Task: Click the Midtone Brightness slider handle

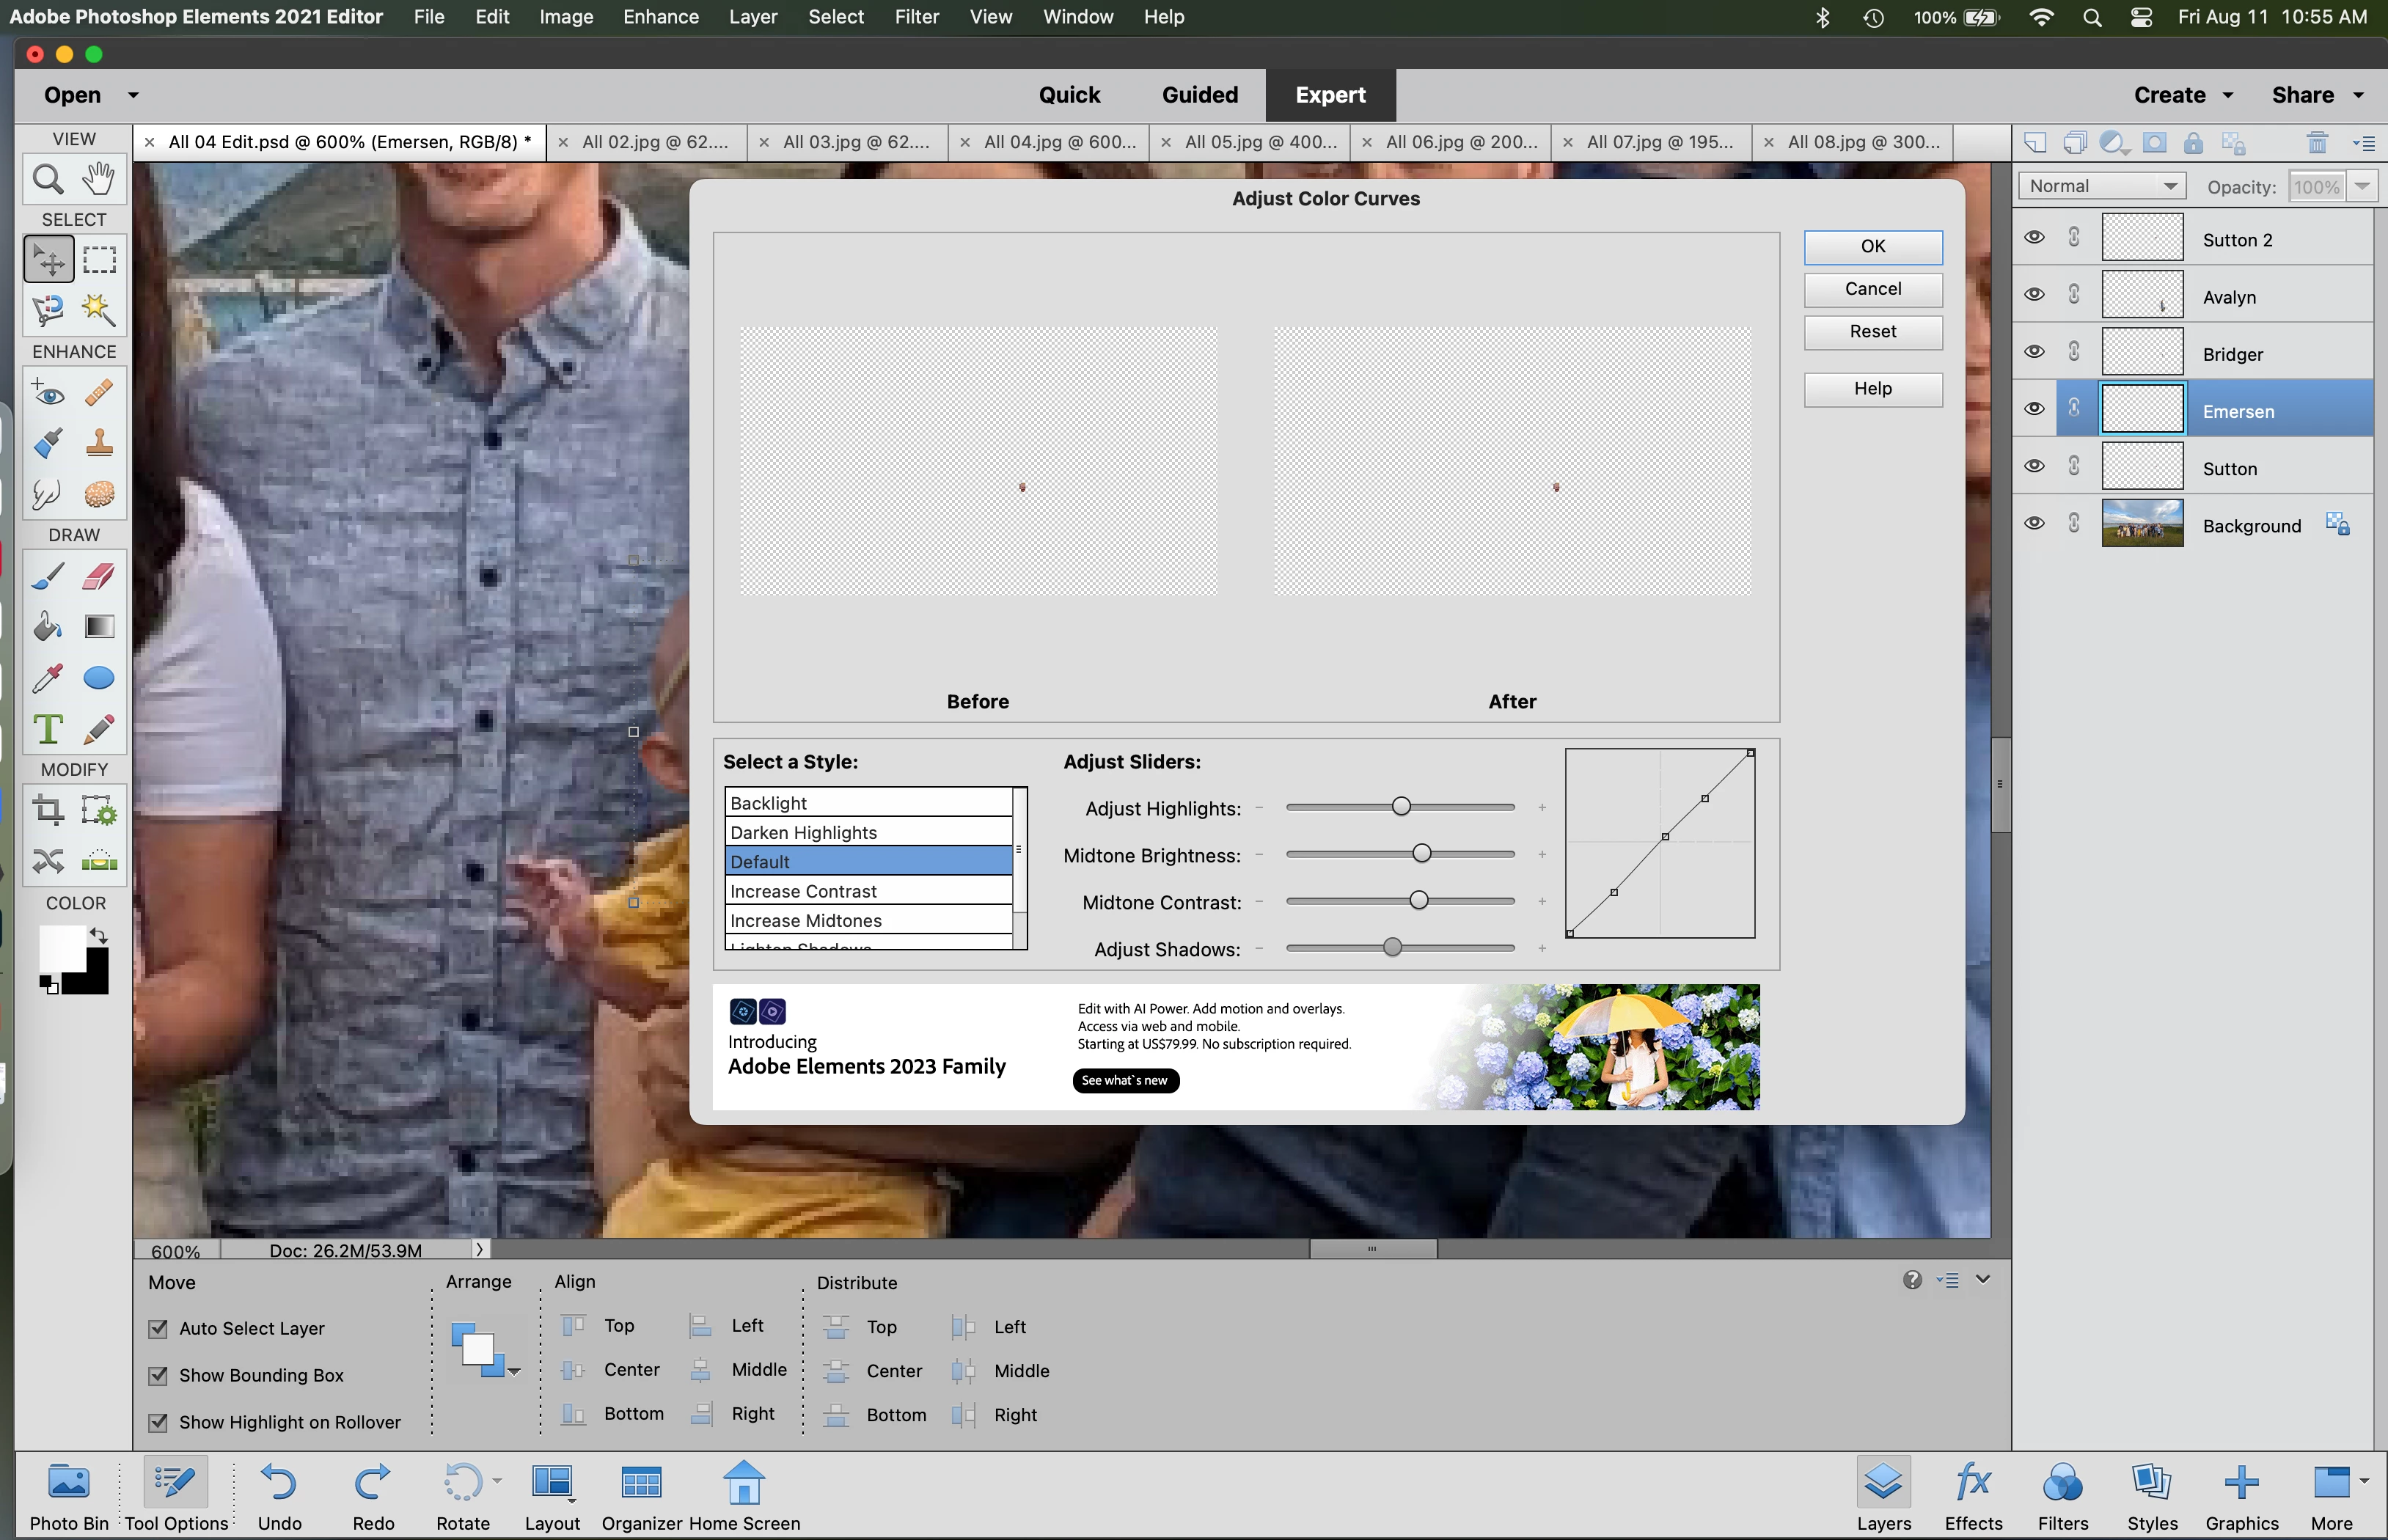Action: pyautogui.click(x=1421, y=854)
